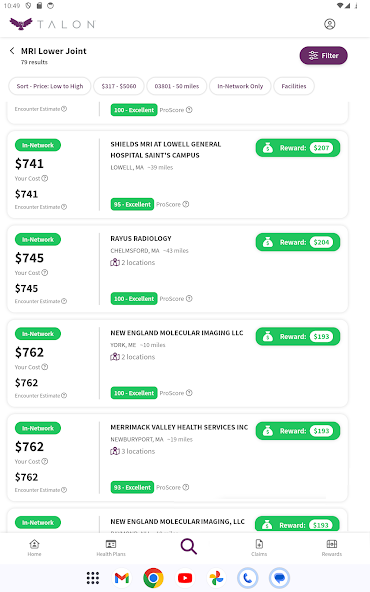The image size is (370, 592).
Task: Launch Chrome from the dock
Action: pos(153,578)
